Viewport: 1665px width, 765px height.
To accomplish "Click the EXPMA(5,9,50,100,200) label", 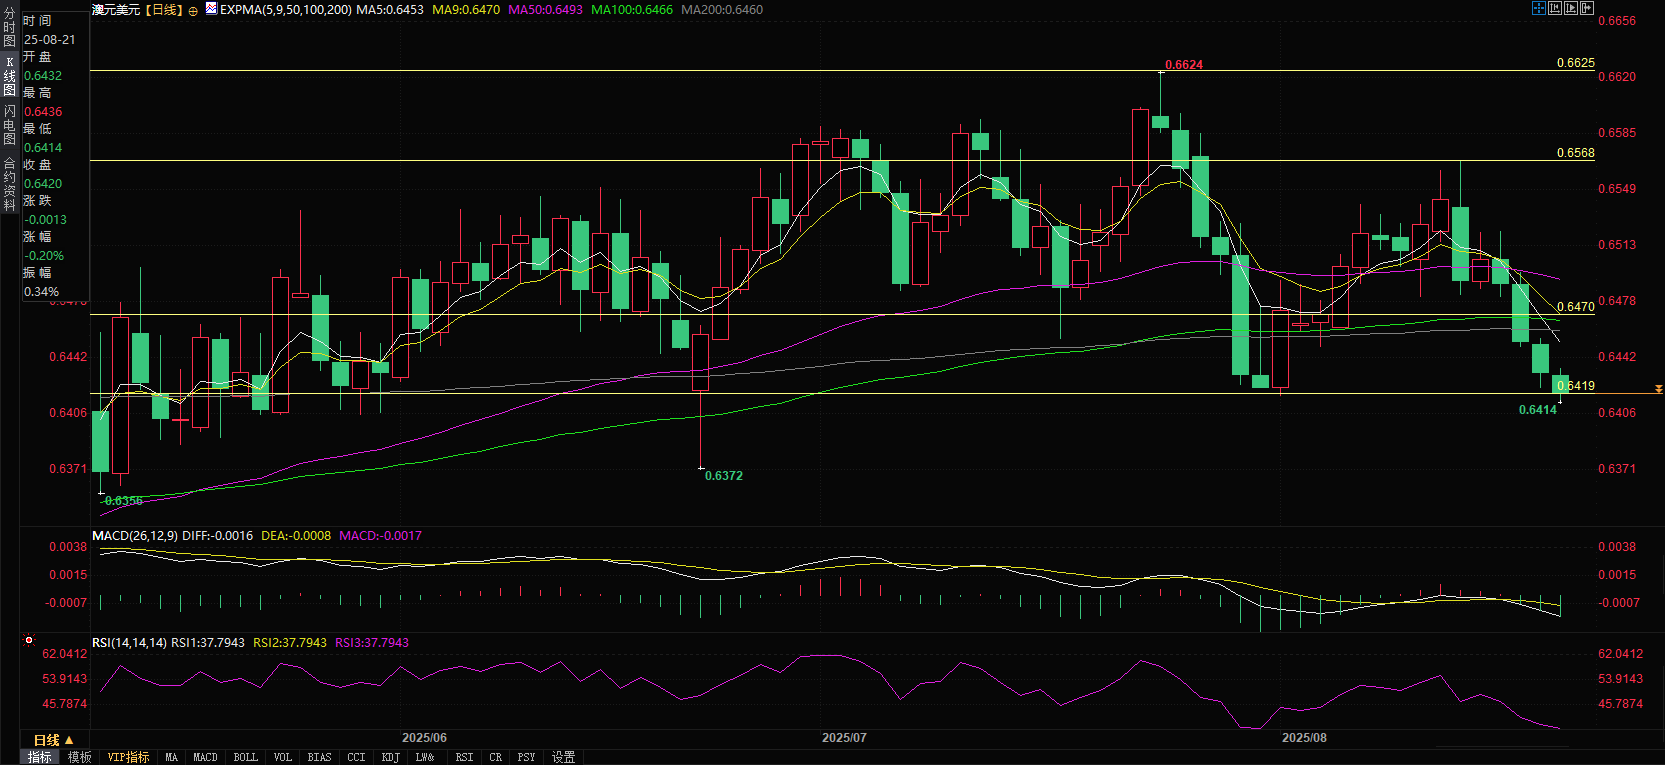I will pyautogui.click(x=286, y=9).
